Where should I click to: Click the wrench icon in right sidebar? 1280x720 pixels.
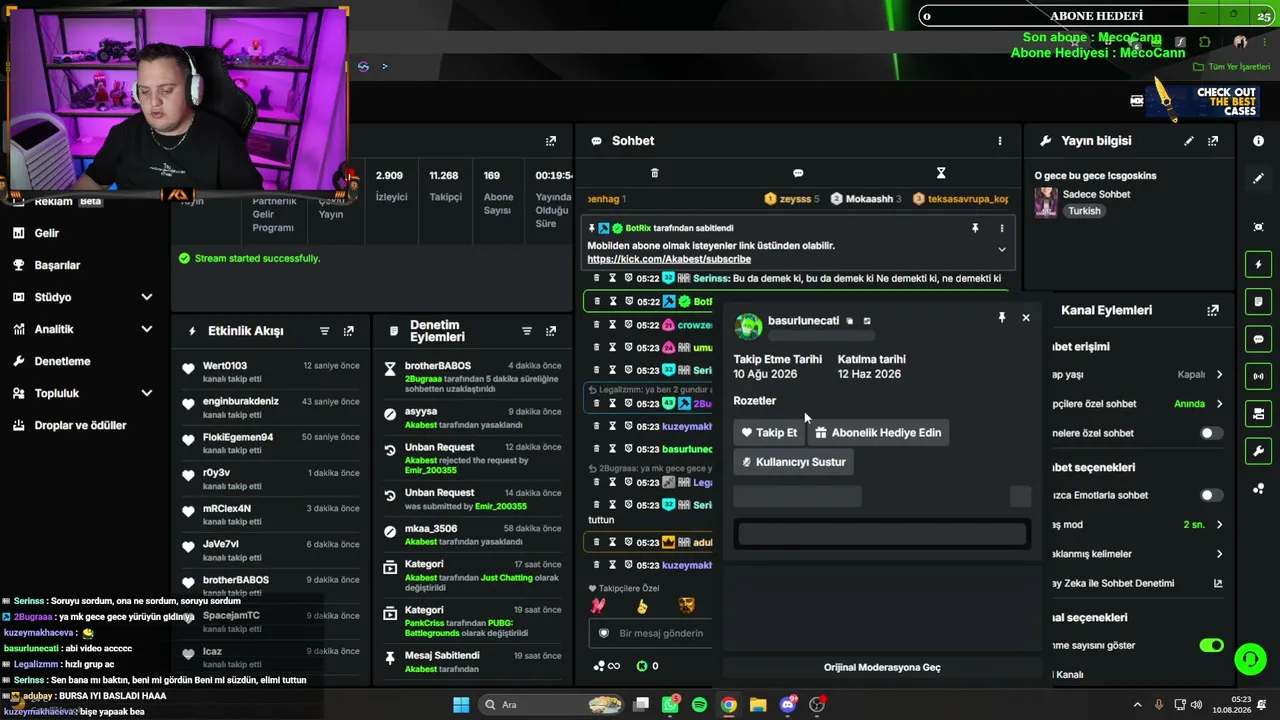(1259, 451)
